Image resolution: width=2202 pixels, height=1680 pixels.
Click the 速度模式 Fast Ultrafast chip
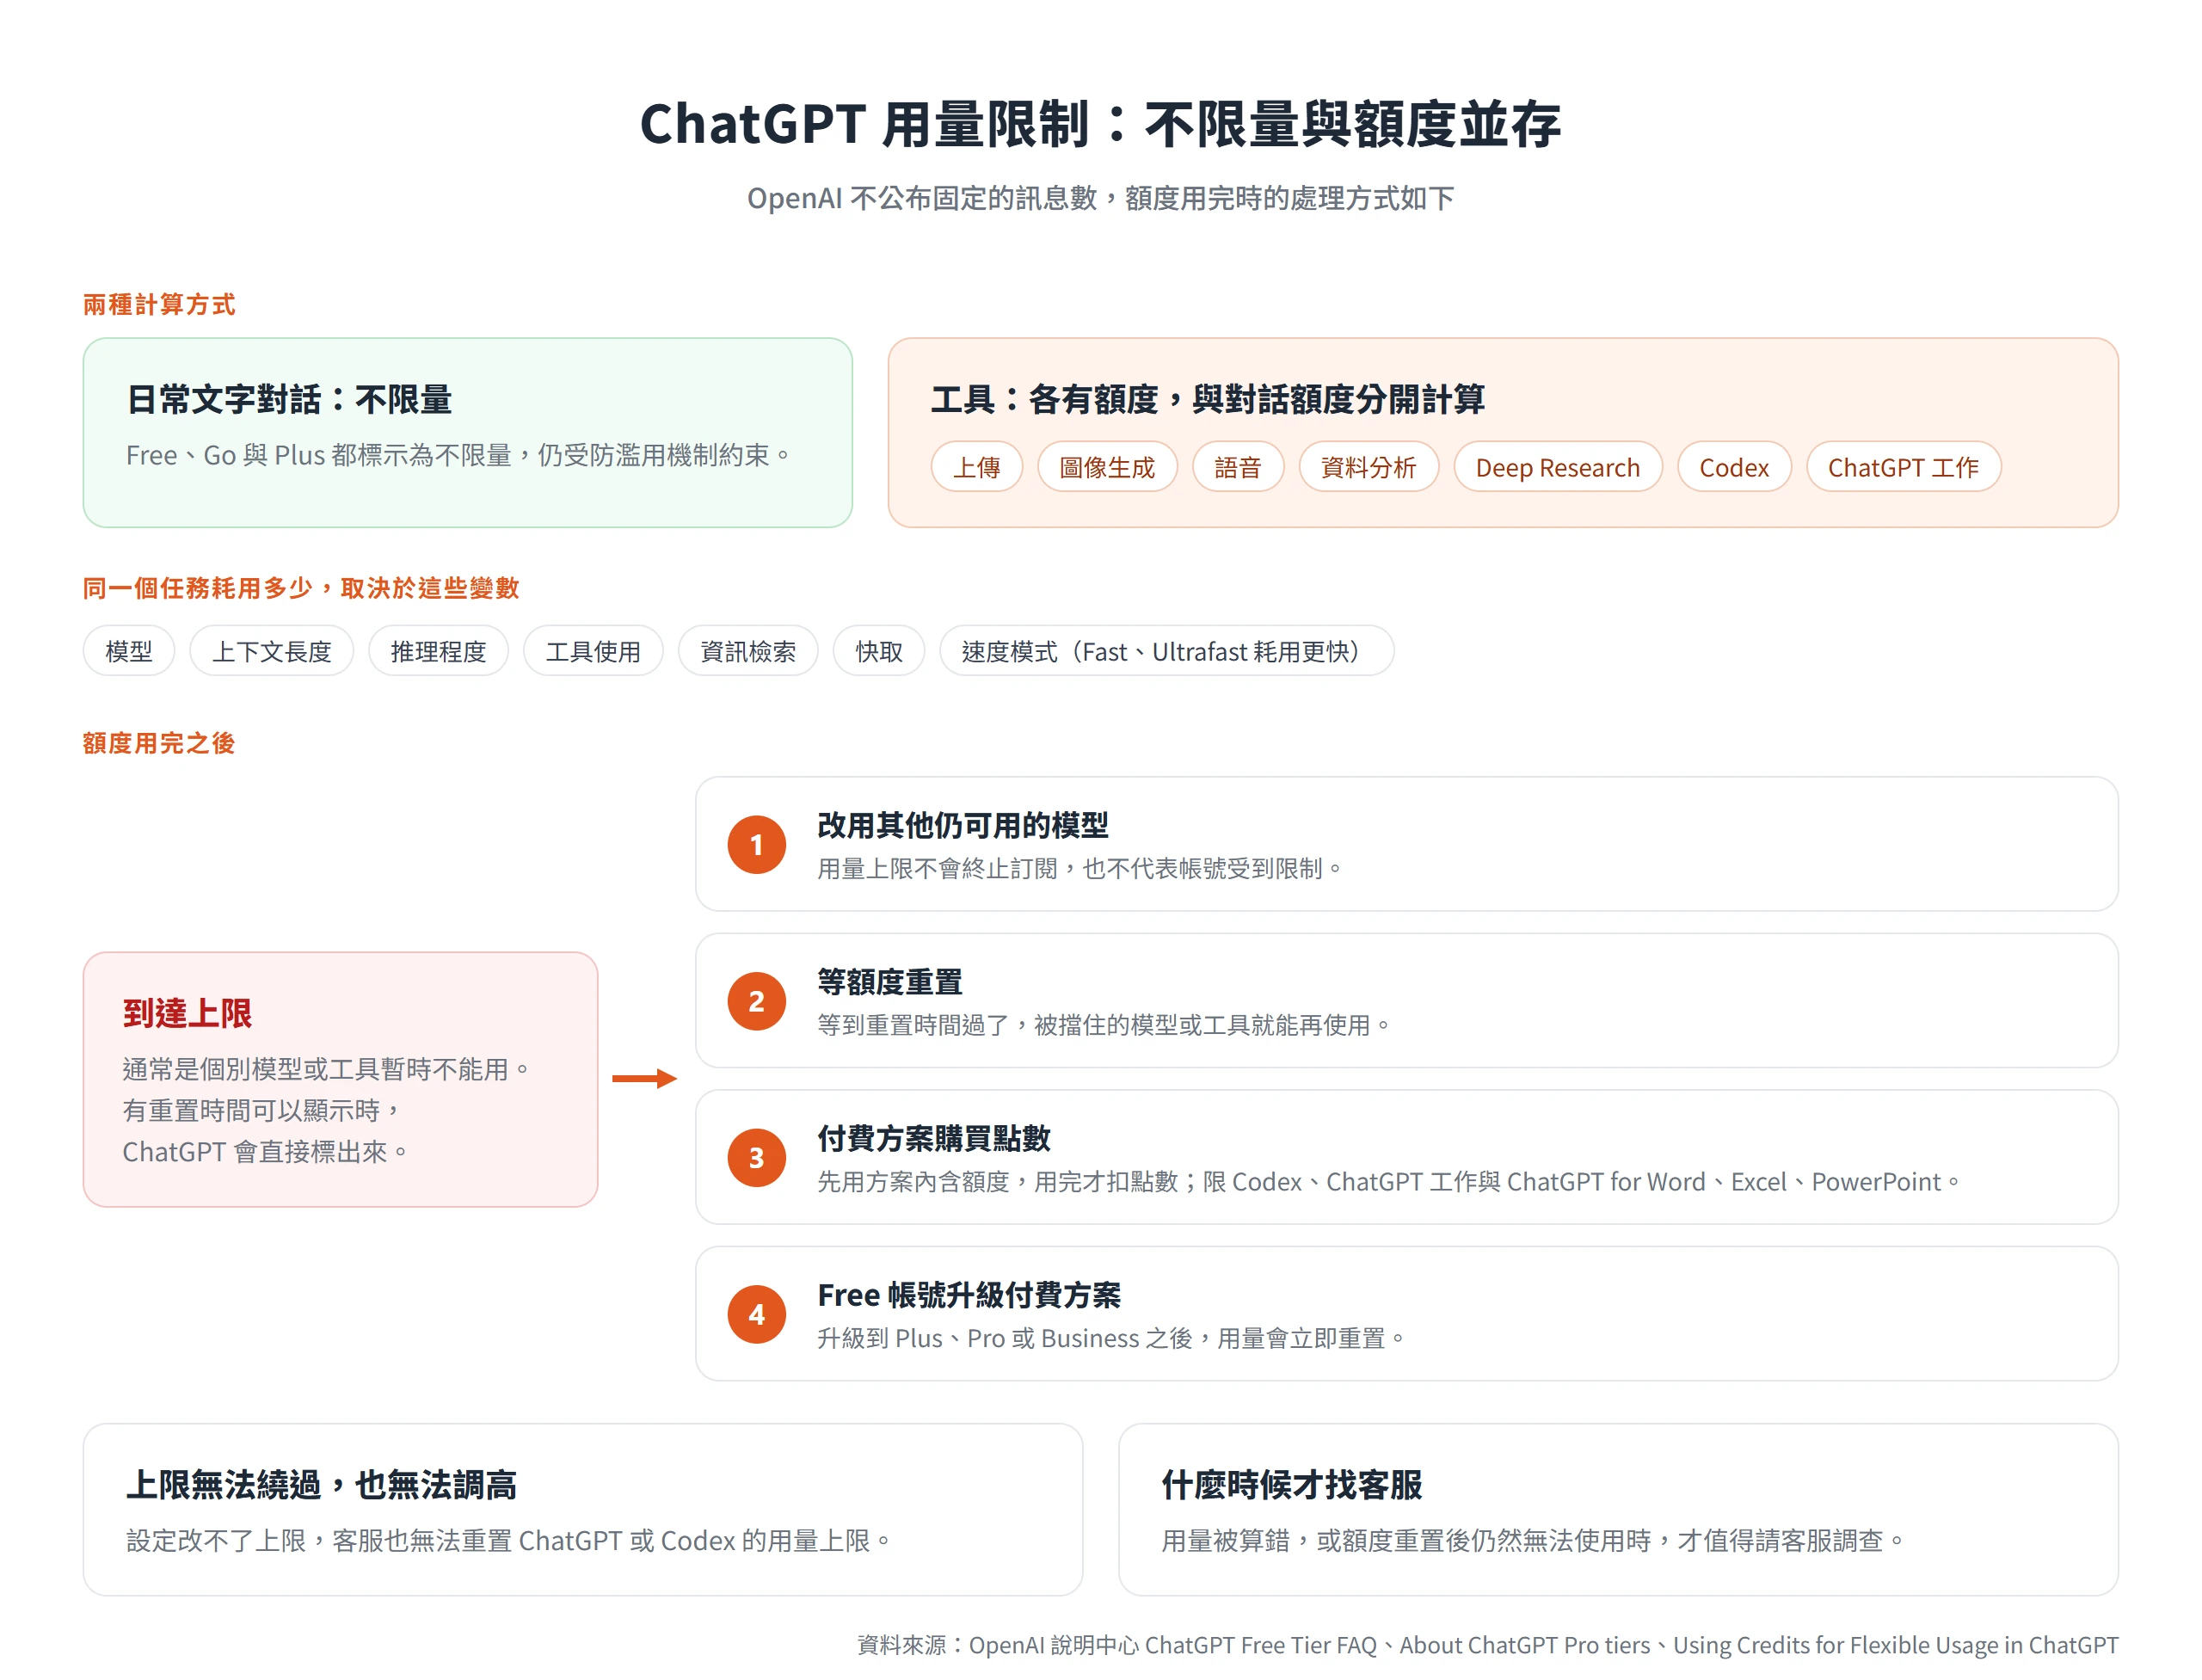[1166, 651]
